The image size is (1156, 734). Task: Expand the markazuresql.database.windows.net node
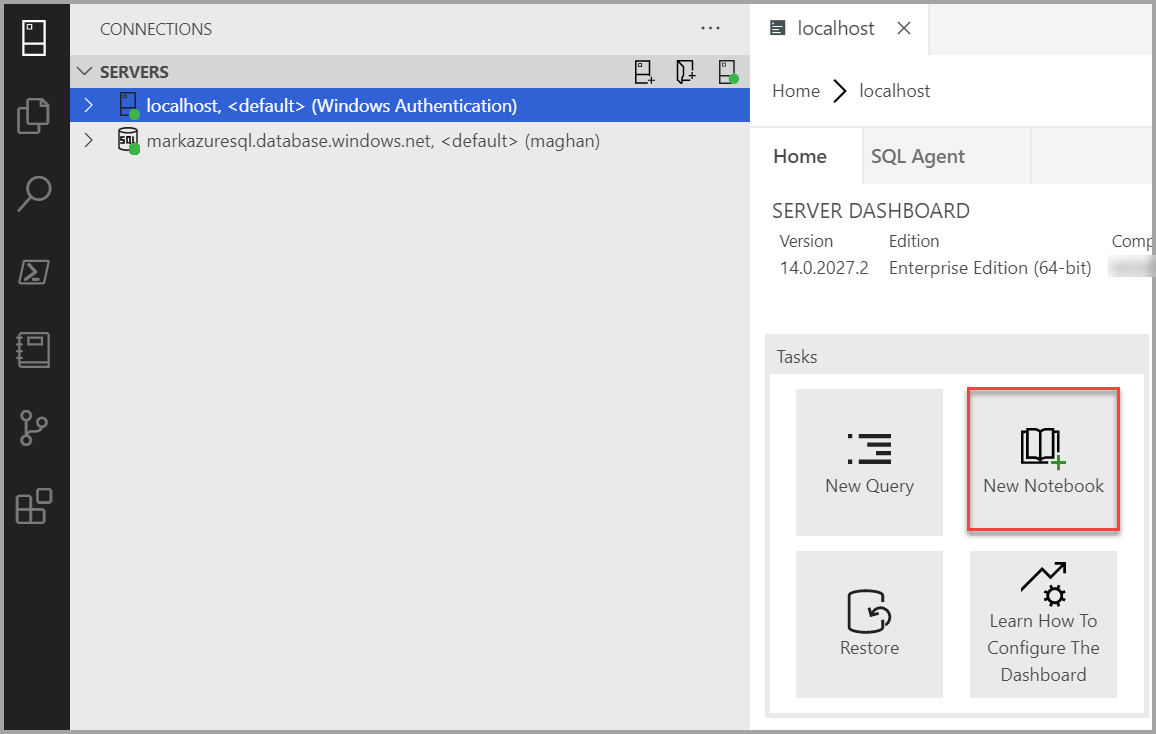pos(89,141)
